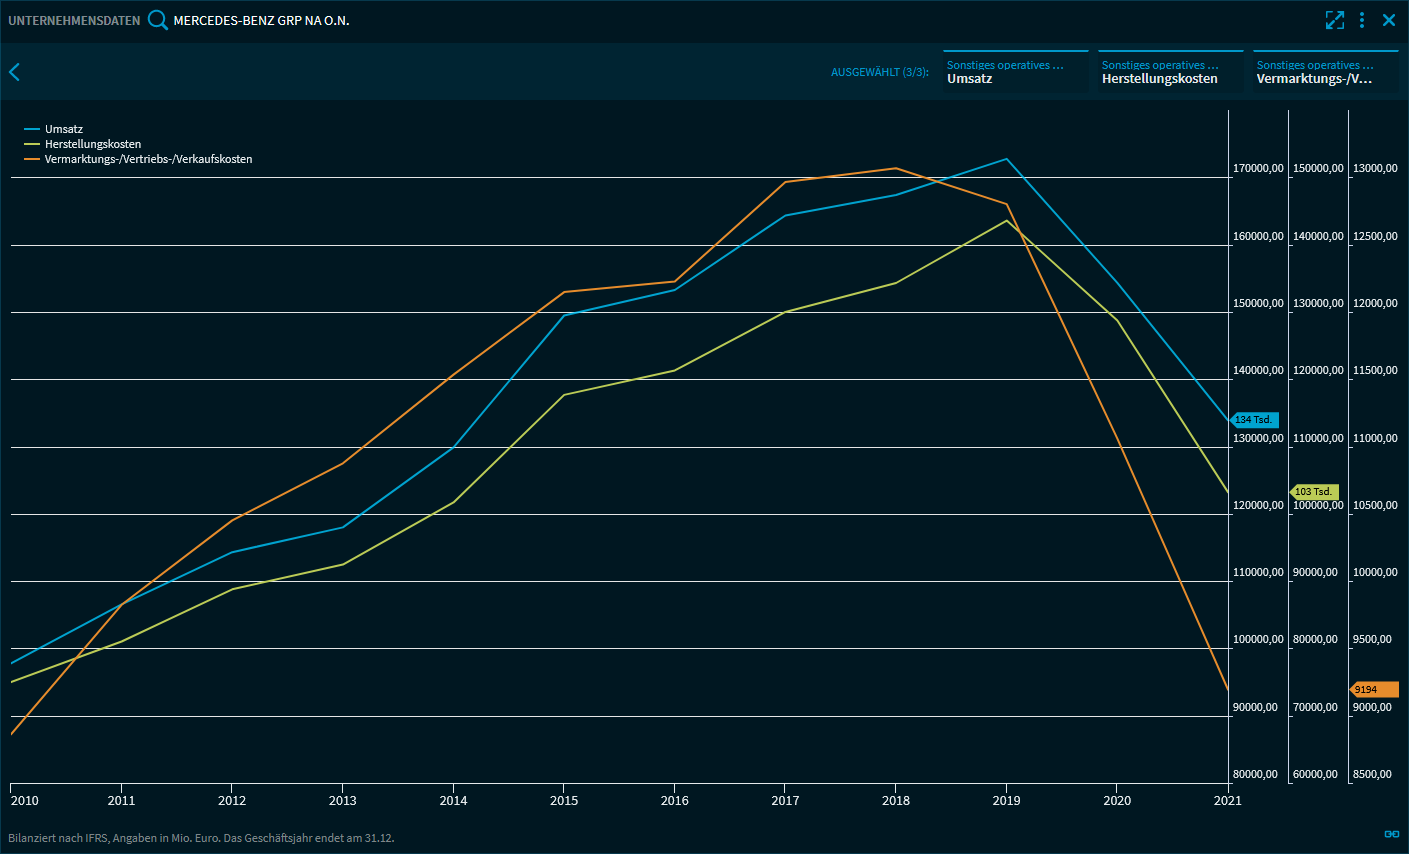Close the Unternehmensdaten widget
Viewport: 1409px width, 854px height.
pos(1389,20)
